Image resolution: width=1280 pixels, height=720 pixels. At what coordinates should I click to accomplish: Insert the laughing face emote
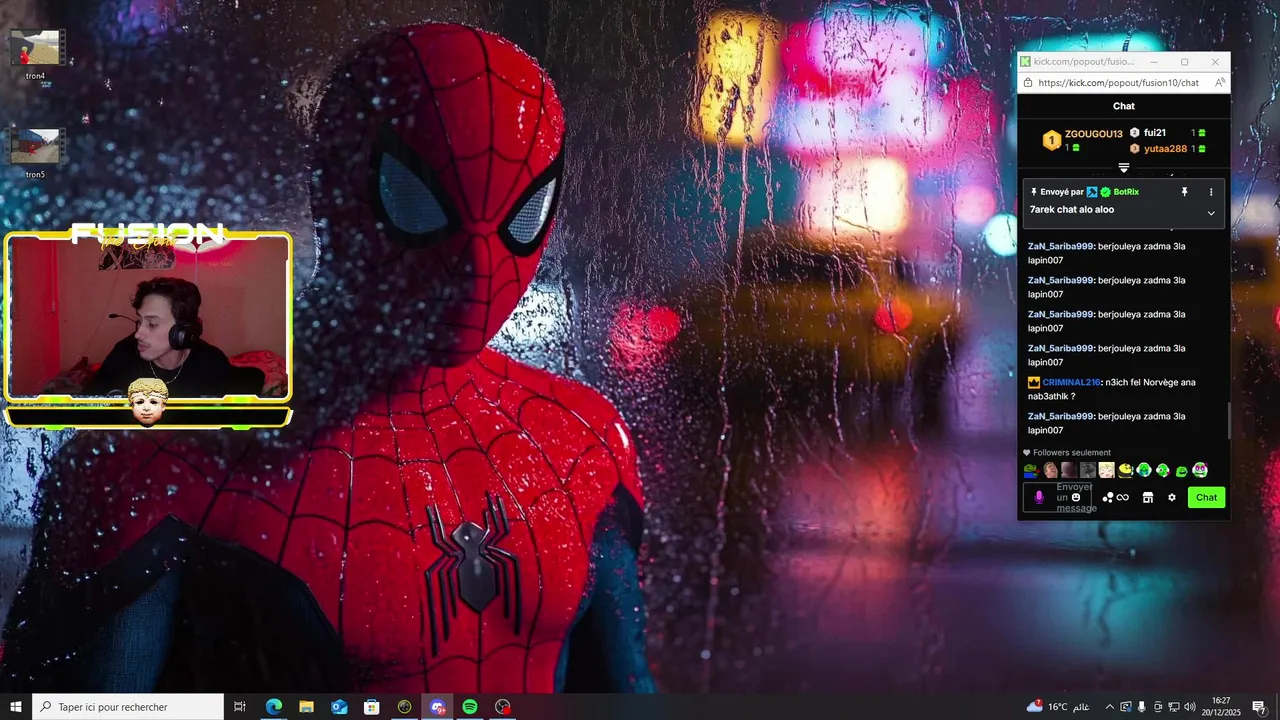[x=1050, y=470]
